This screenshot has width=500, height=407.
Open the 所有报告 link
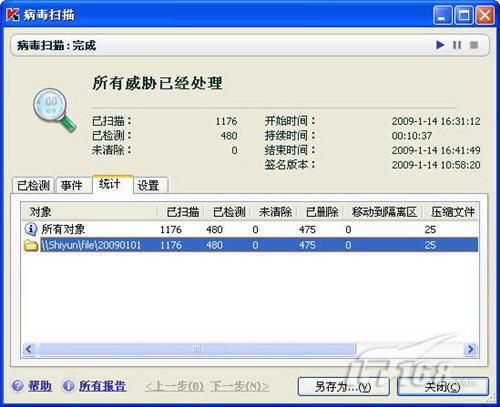coord(102,386)
